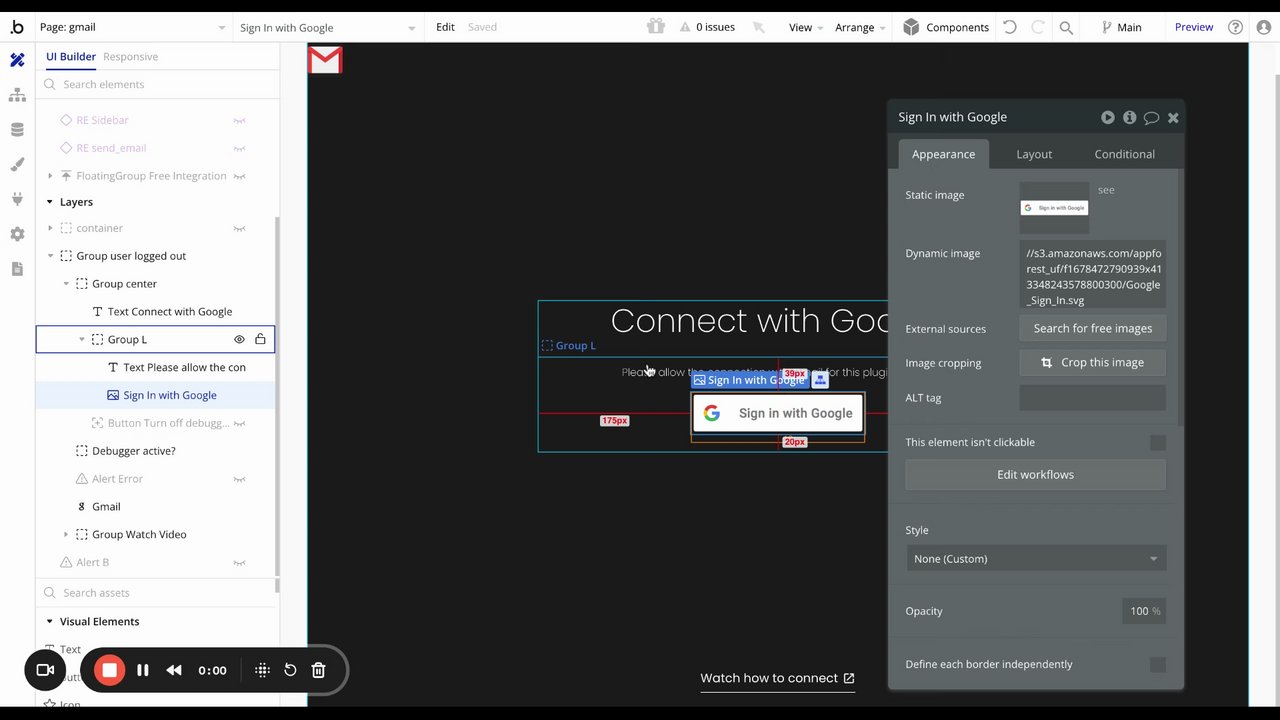Click the Redo arrow icon
Image resolution: width=1280 pixels, height=720 pixels.
[1038, 27]
